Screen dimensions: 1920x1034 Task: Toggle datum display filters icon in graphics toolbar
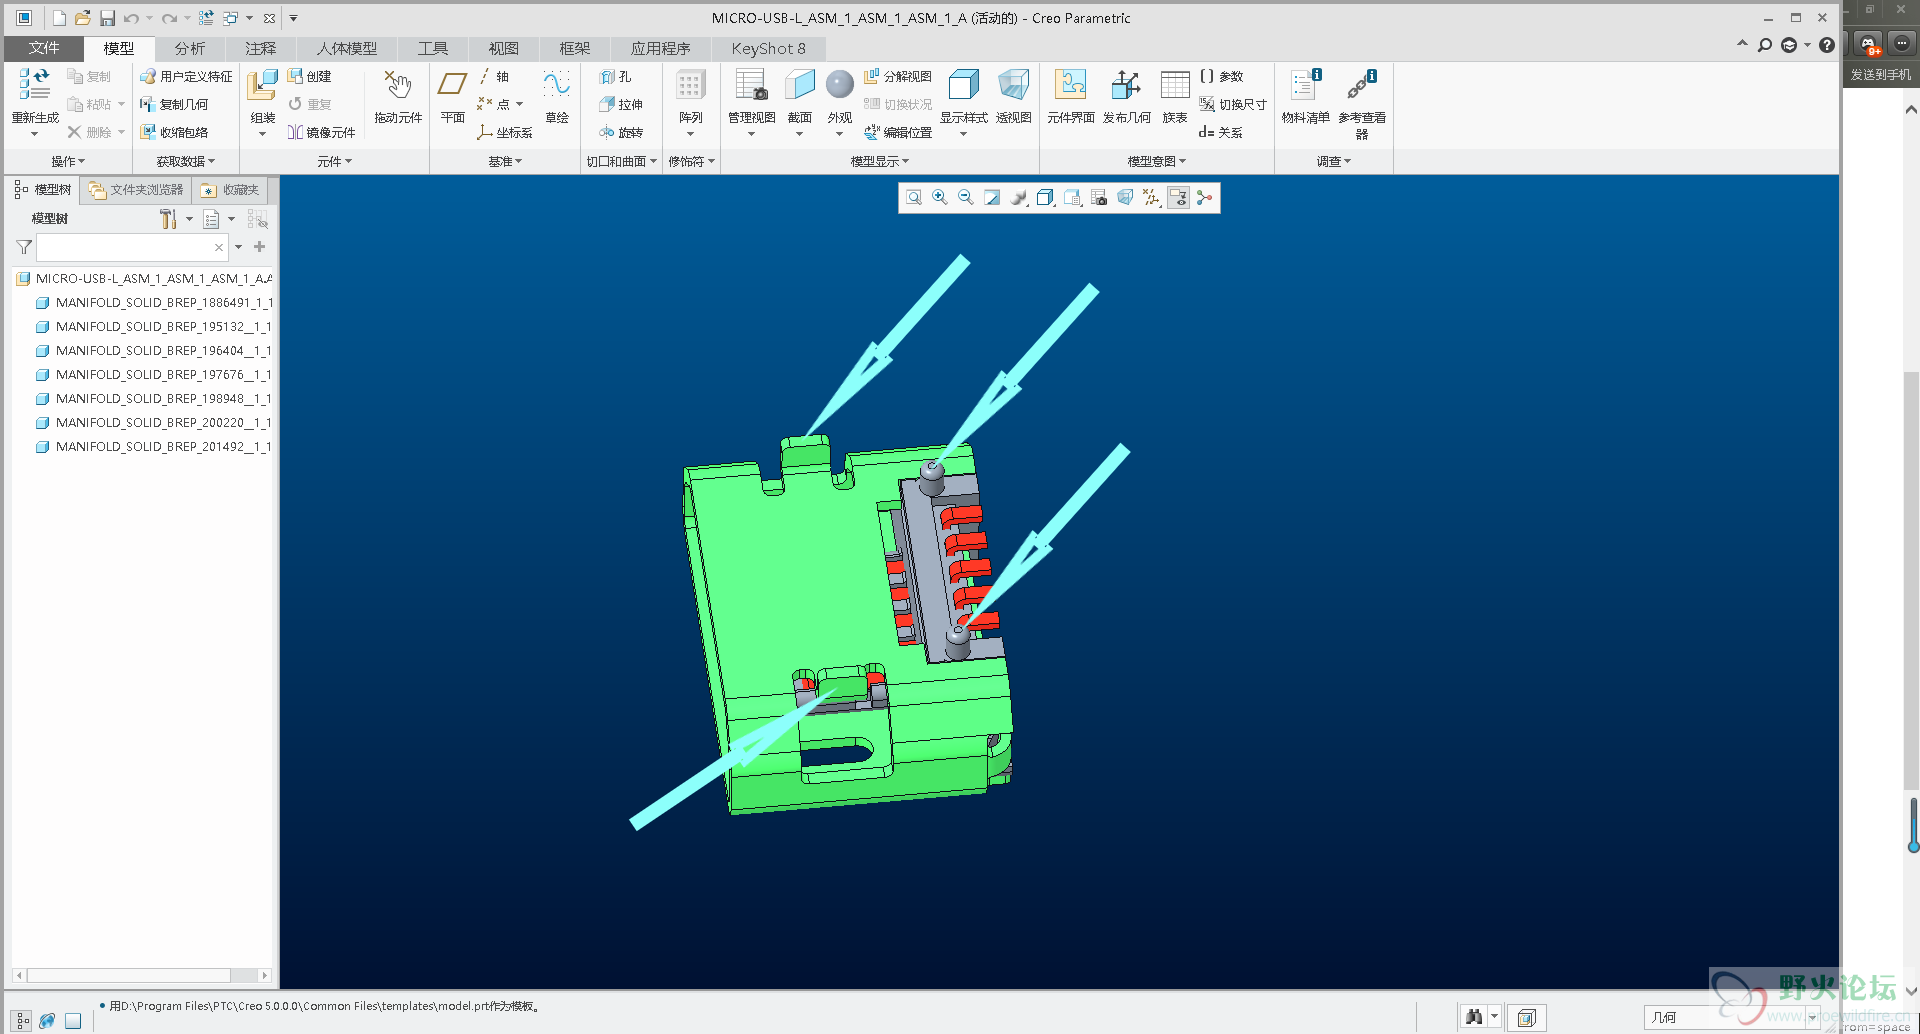(x=1152, y=198)
